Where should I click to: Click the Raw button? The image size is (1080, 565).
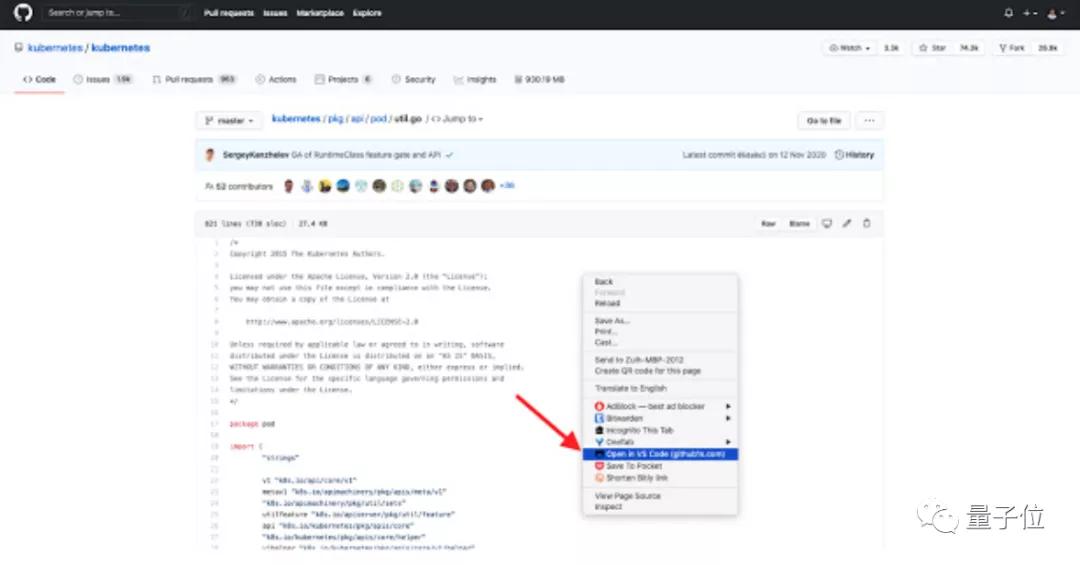pyautogui.click(x=768, y=223)
